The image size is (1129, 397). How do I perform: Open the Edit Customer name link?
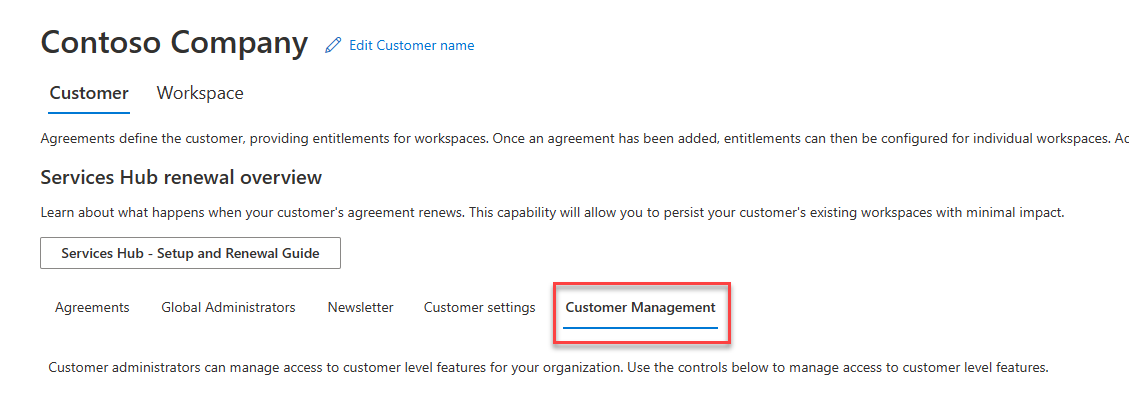411,45
